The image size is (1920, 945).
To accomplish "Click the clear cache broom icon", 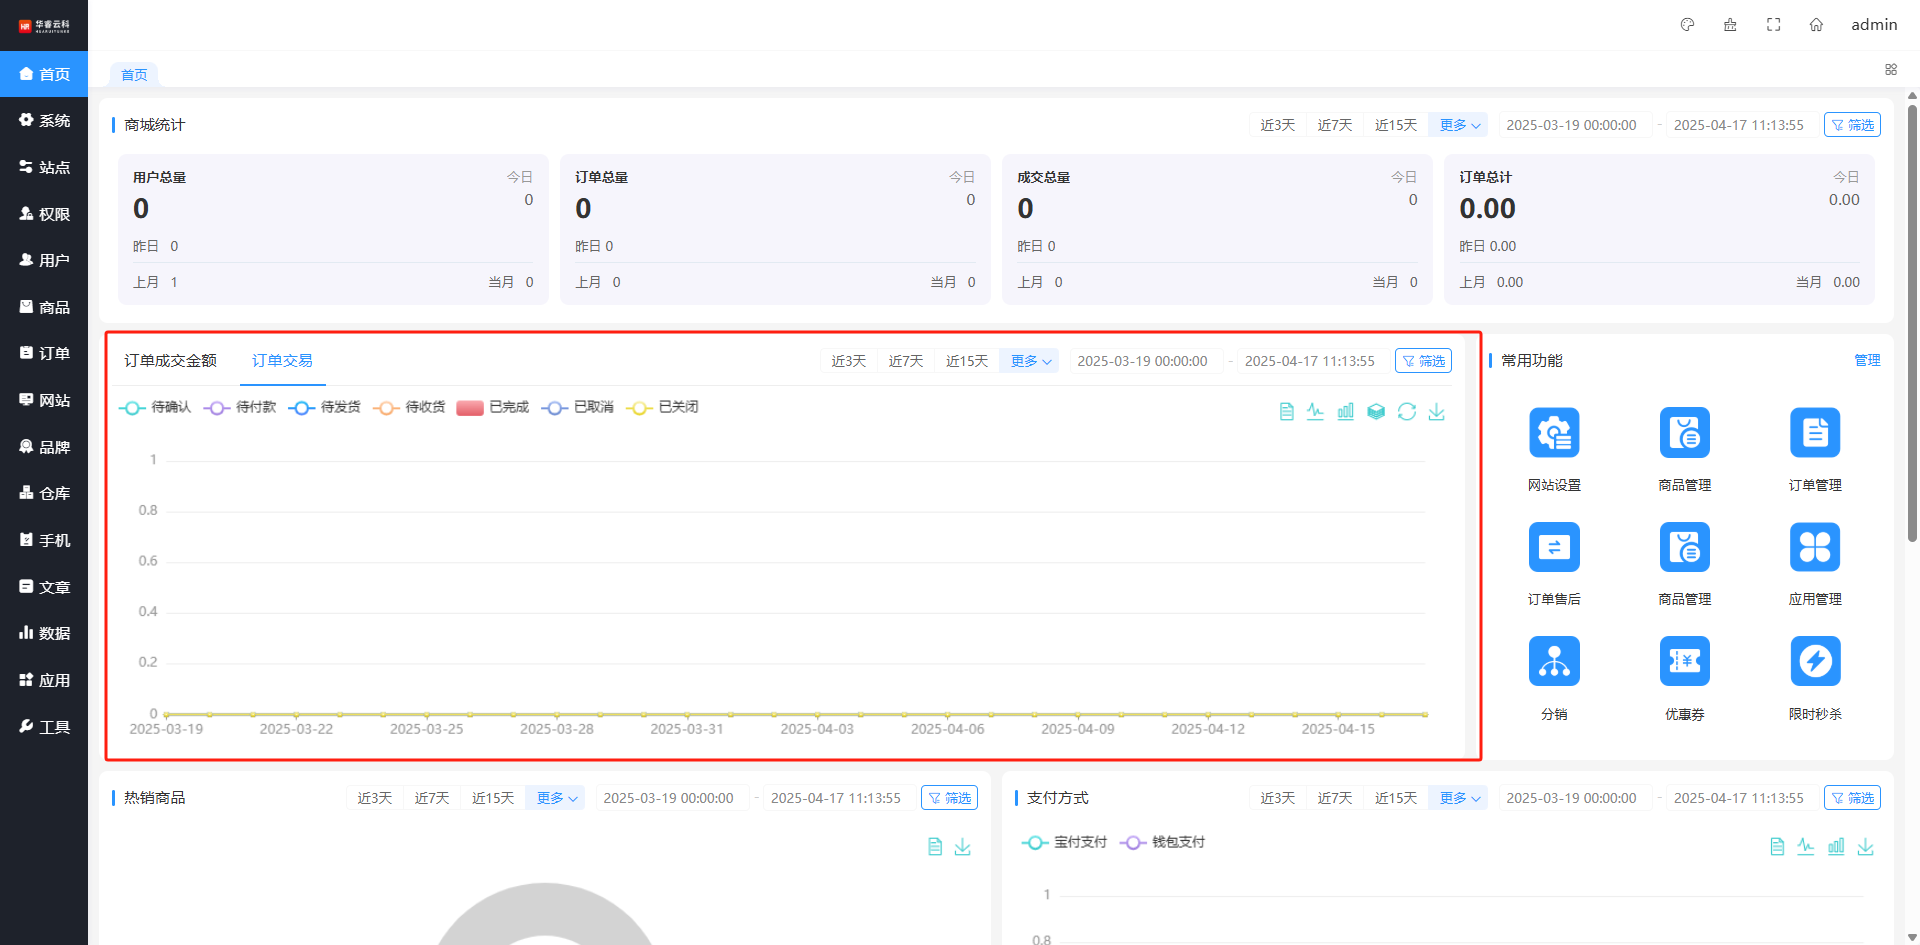I will click(x=1730, y=25).
